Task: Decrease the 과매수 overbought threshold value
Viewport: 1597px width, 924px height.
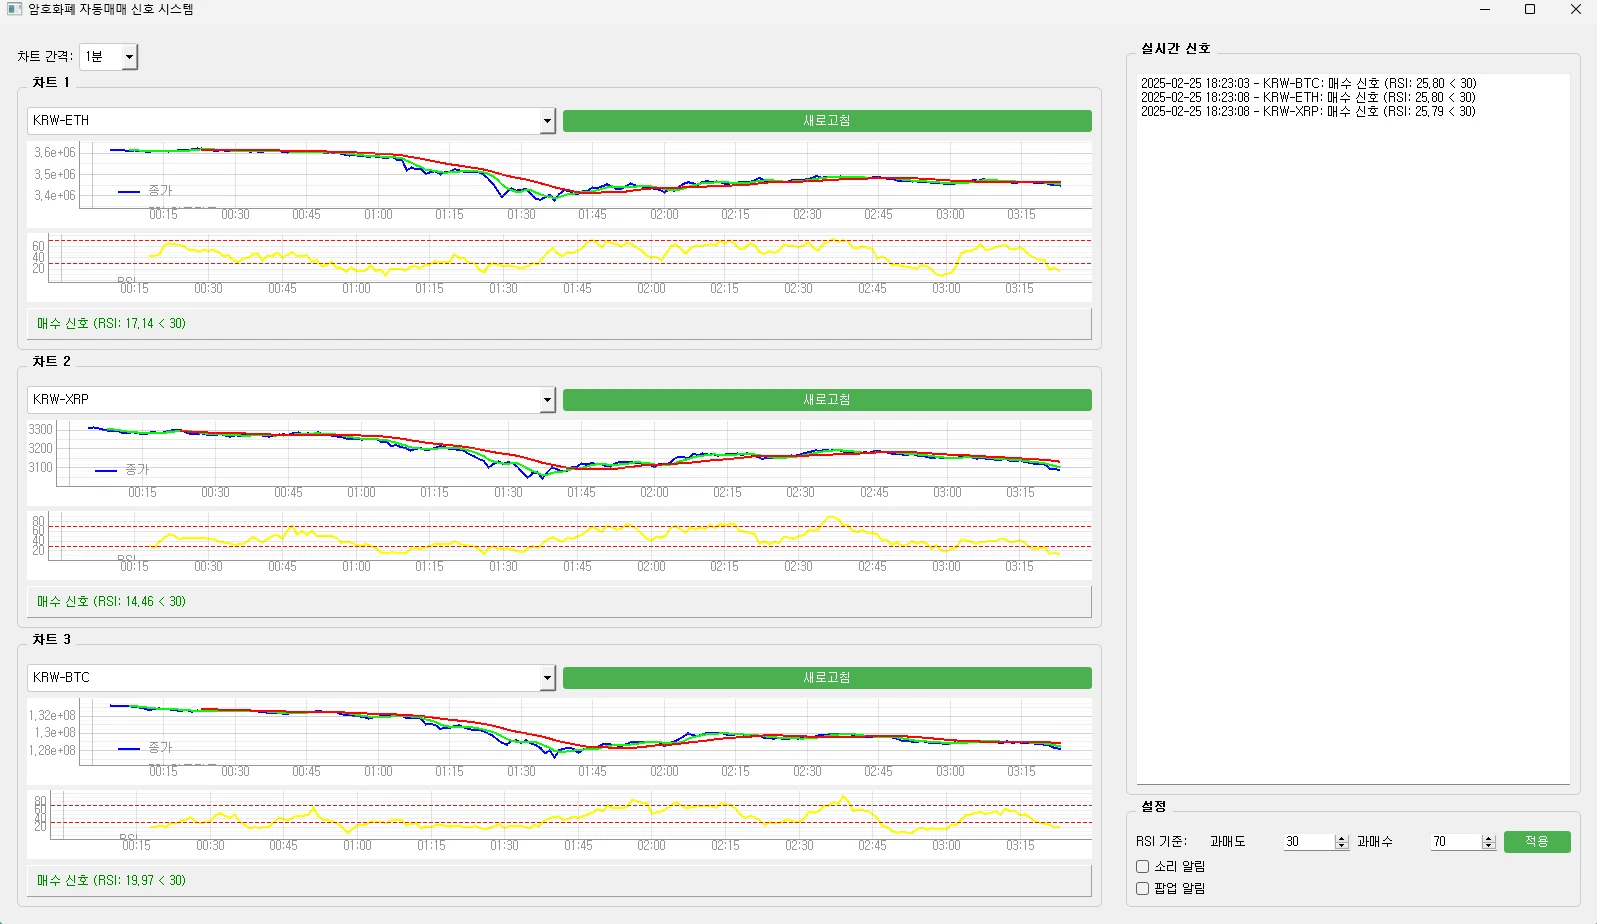Action: tap(1488, 846)
